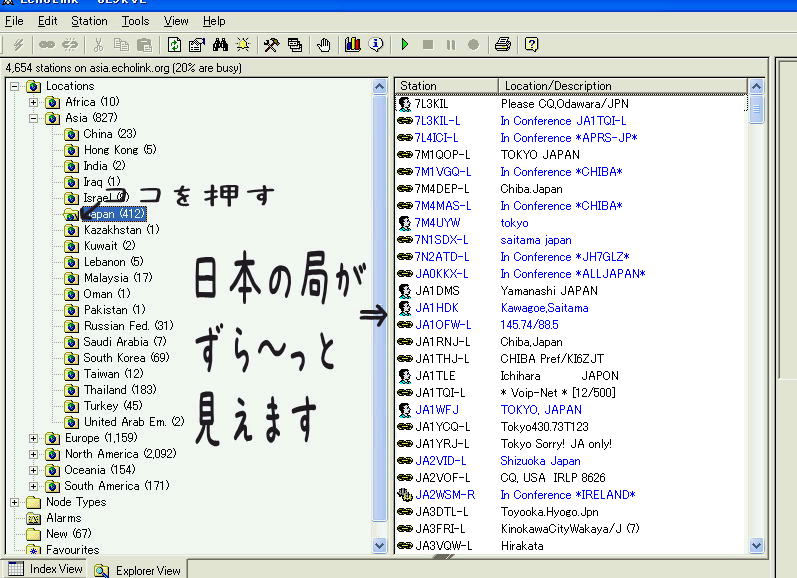Open the Help question mark icon
Screen dimensions: 797x578
pyautogui.click(x=531, y=45)
